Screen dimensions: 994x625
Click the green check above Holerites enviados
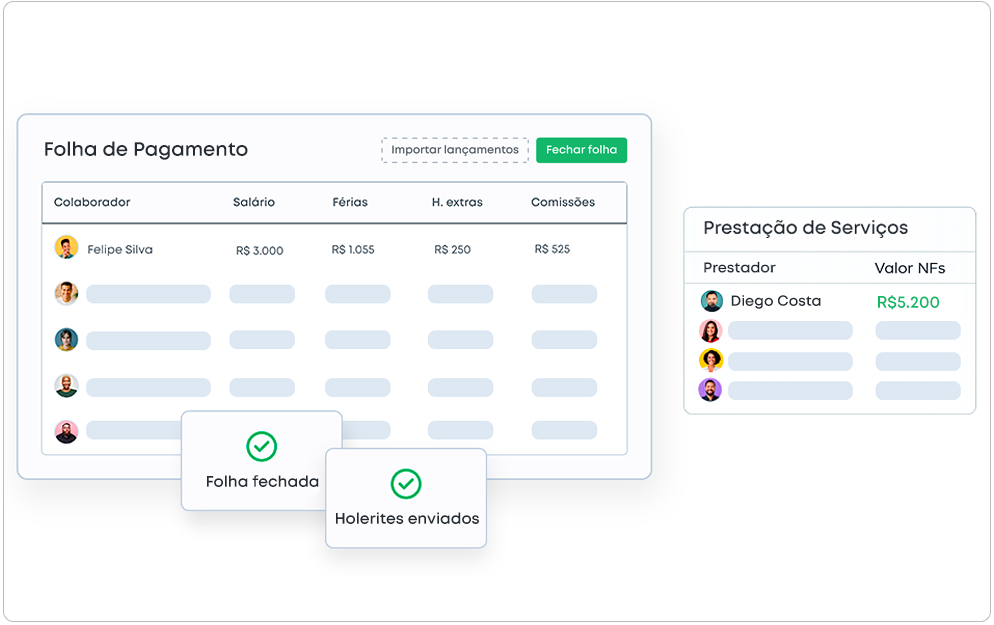tap(405, 484)
